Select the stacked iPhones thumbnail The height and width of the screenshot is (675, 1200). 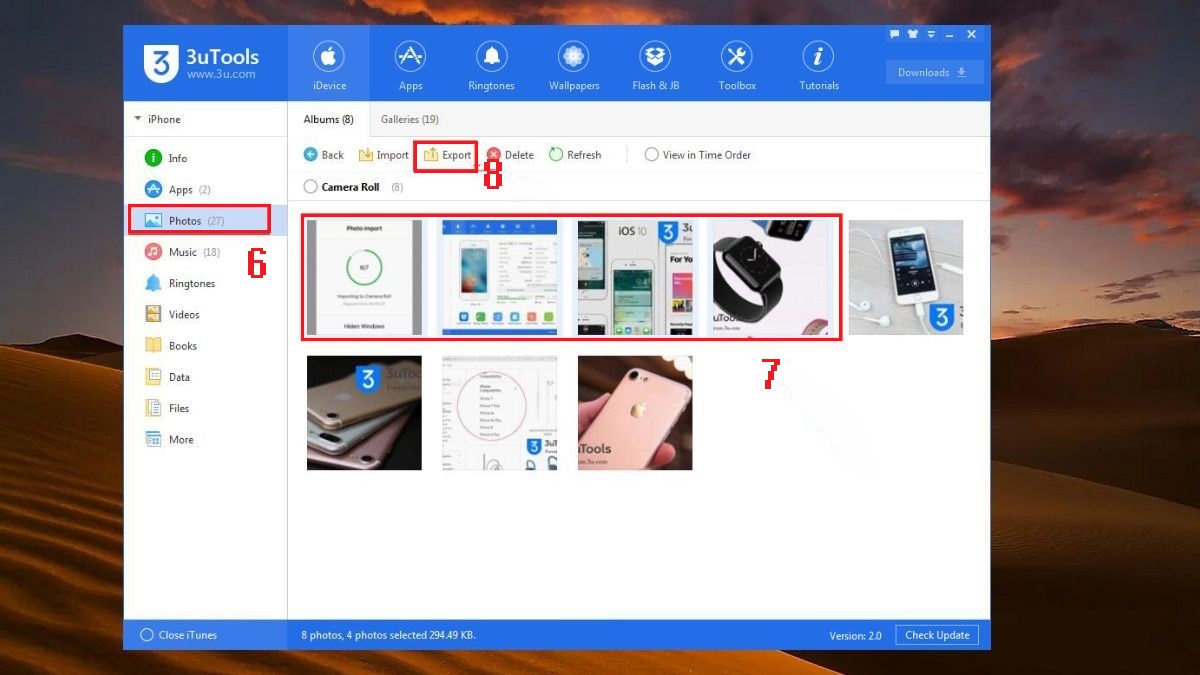[365, 413]
